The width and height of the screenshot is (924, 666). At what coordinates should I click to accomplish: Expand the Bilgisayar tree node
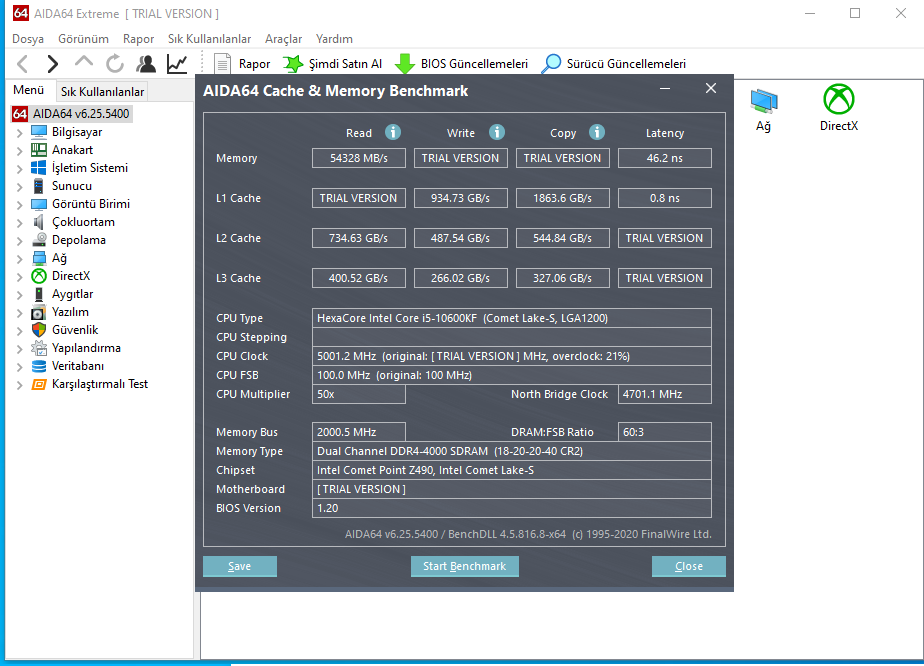19,133
